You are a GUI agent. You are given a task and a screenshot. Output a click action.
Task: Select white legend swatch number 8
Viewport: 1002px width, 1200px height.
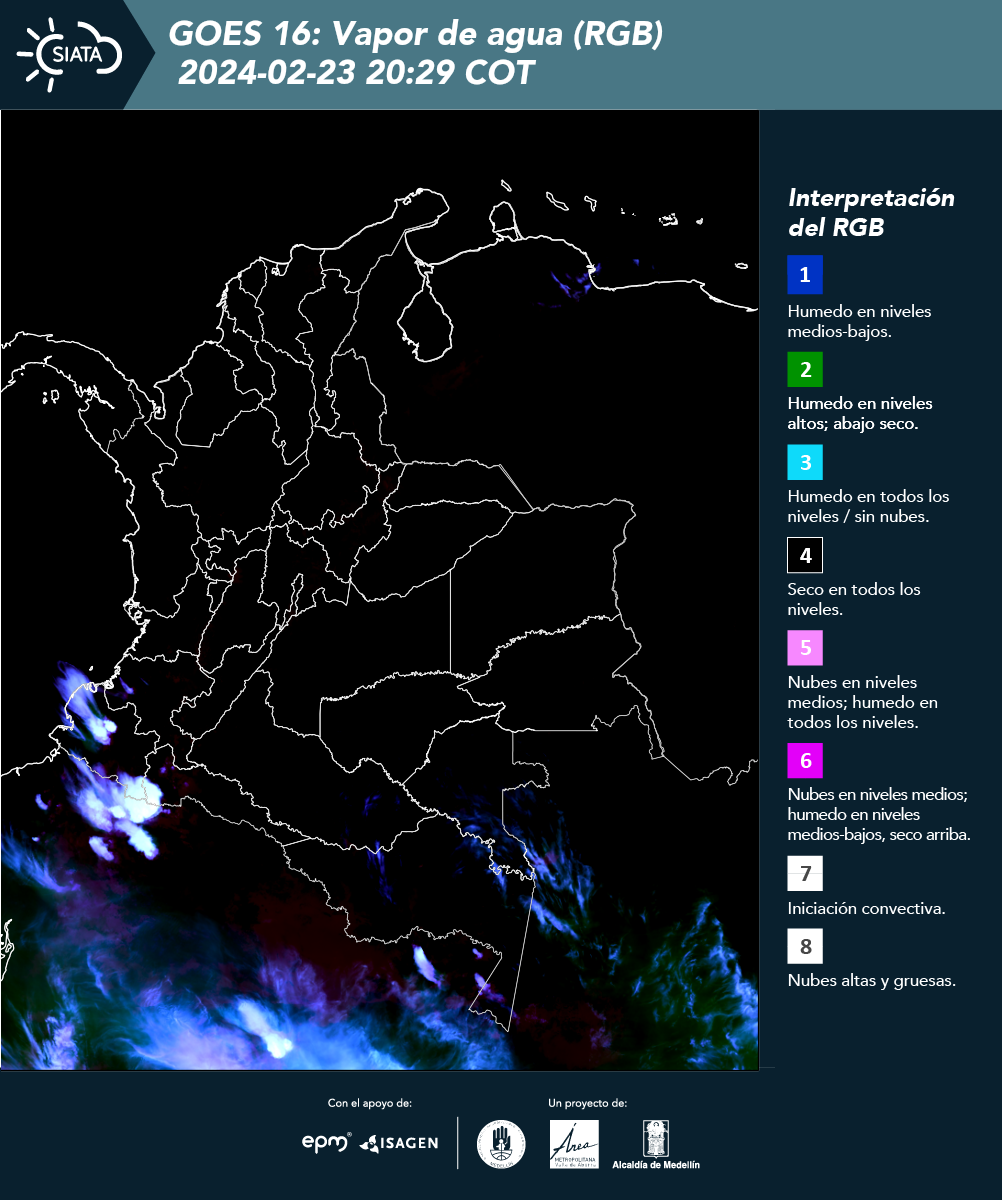click(x=805, y=946)
